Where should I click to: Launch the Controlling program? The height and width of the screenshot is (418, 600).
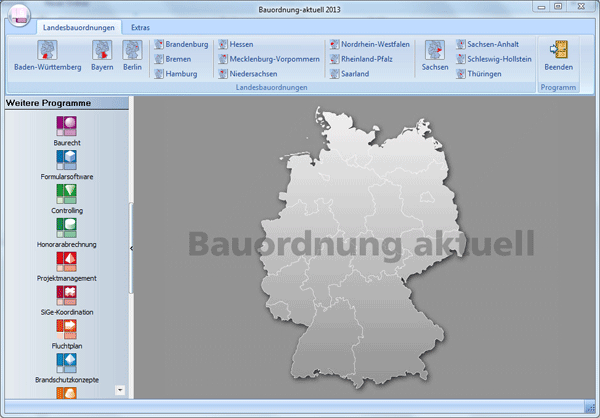[67, 199]
